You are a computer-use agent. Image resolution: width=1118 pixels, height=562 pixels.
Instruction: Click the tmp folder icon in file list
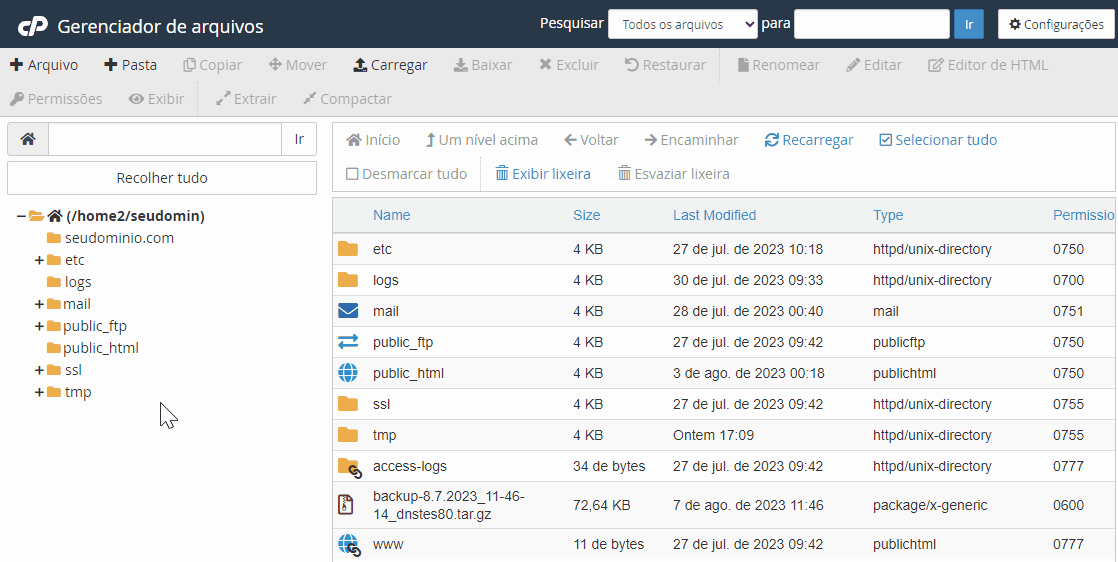coord(348,434)
